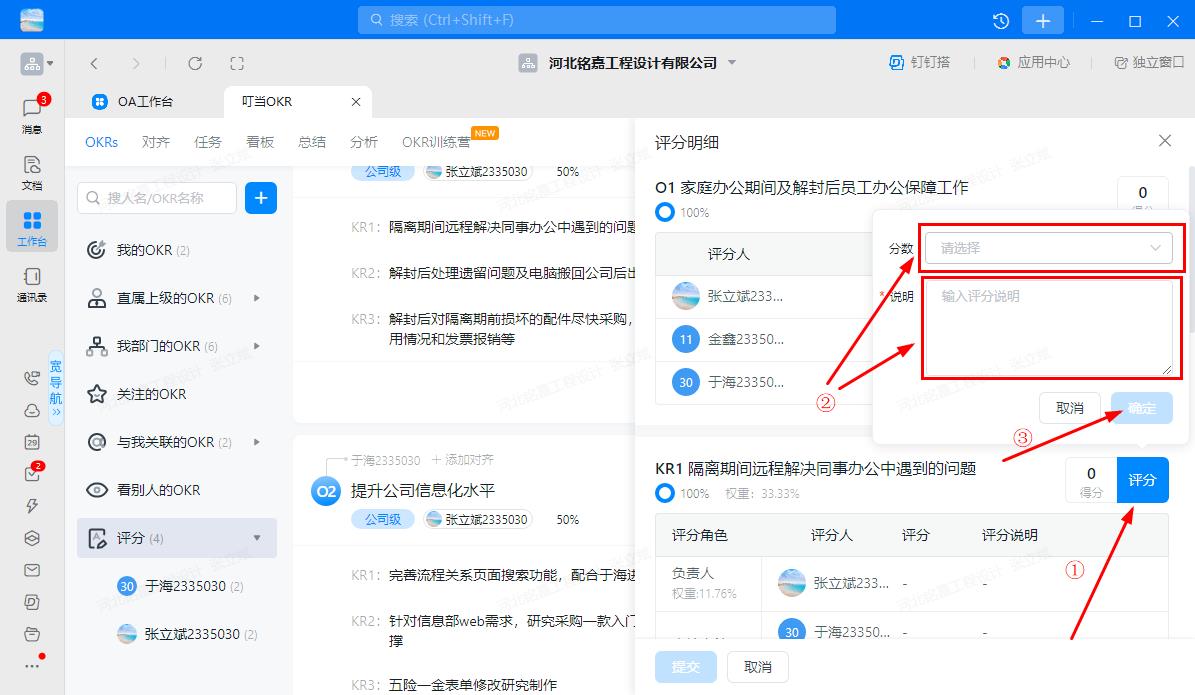Click the 取消 button in score popup
This screenshot has width=1195, height=695.
click(x=1070, y=408)
